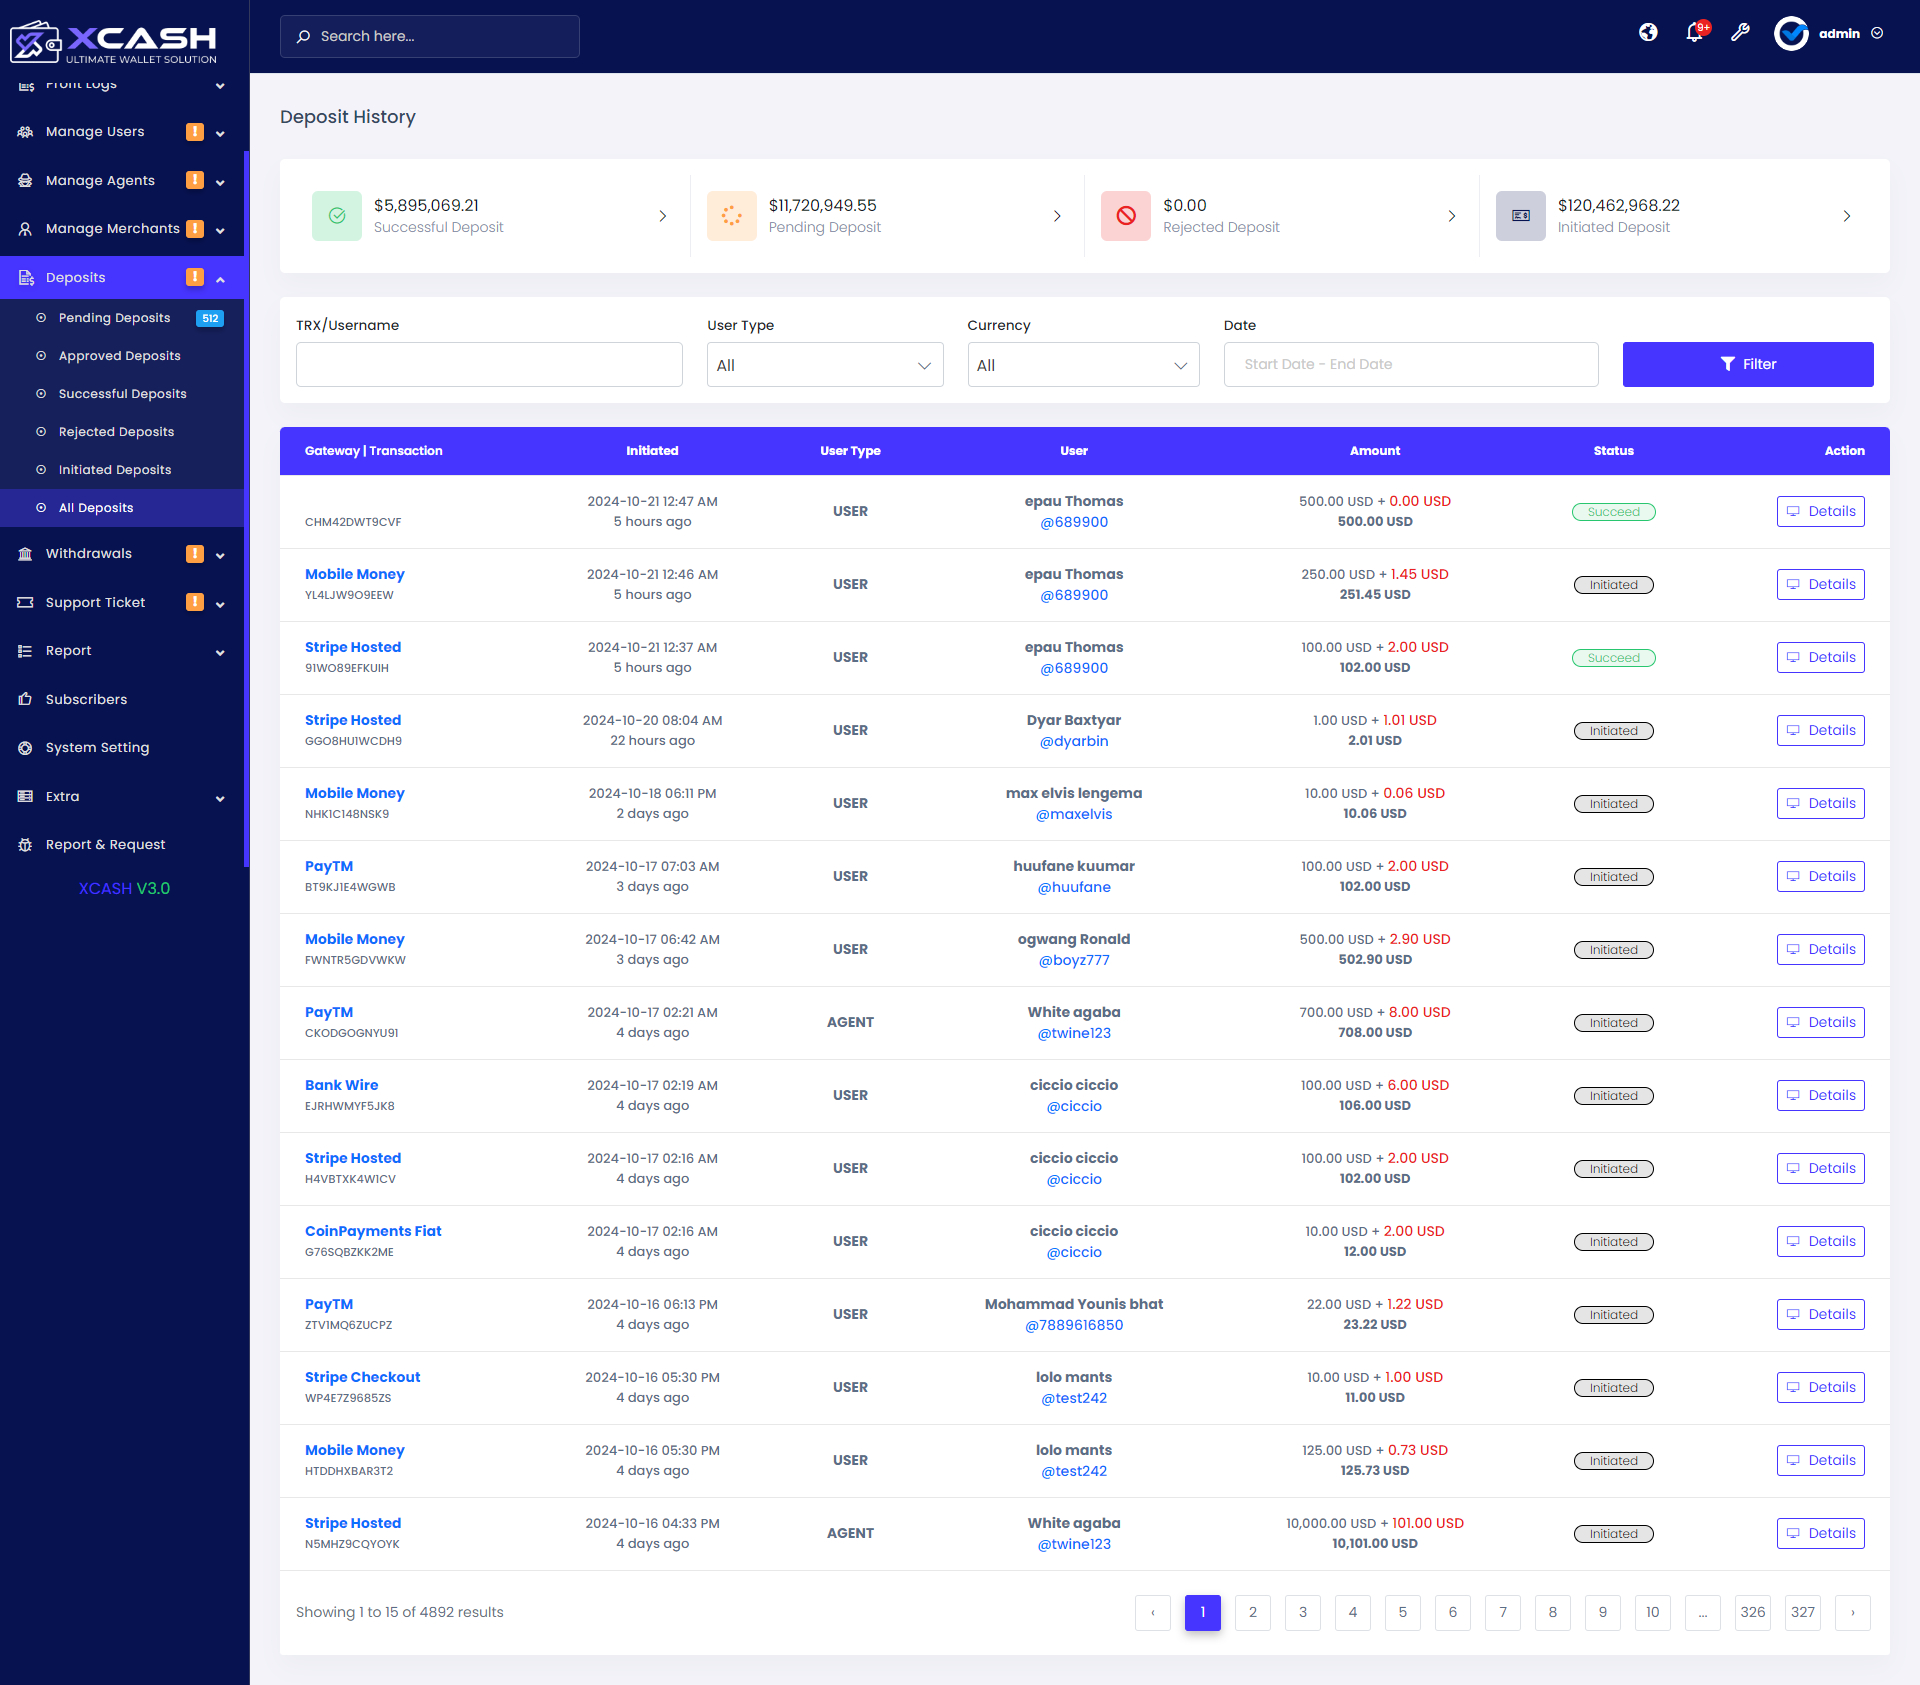The image size is (1920, 1685).
Task: Click the globe icon in top bar
Action: pos(1648,33)
